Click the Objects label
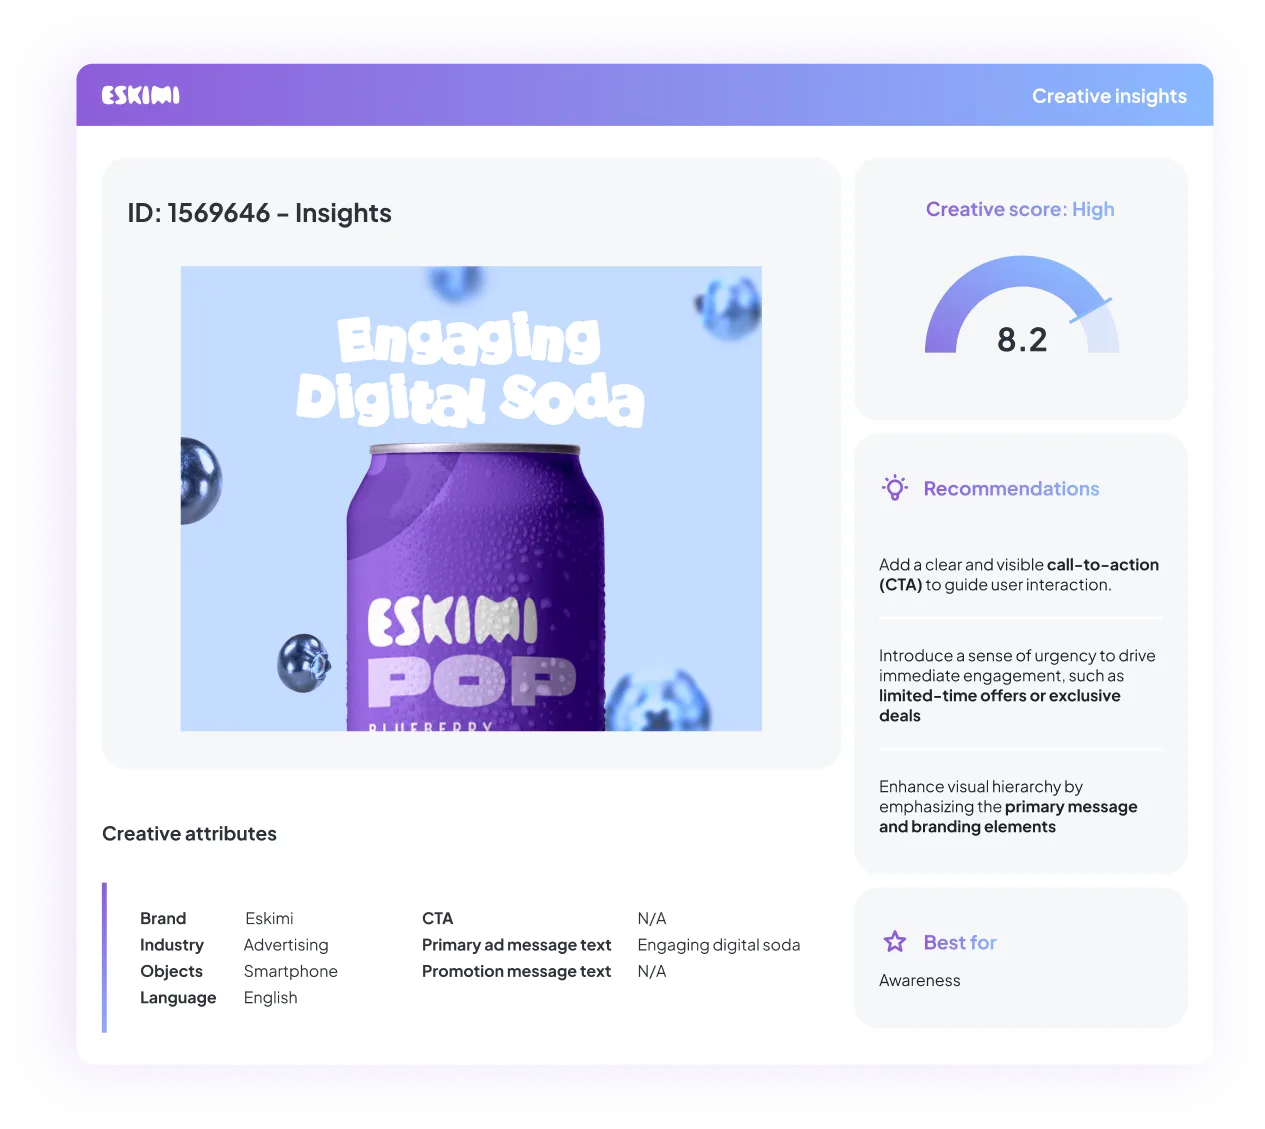The height and width of the screenshot is (1129, 1265). pyautogui.click(x=171, y=971)
